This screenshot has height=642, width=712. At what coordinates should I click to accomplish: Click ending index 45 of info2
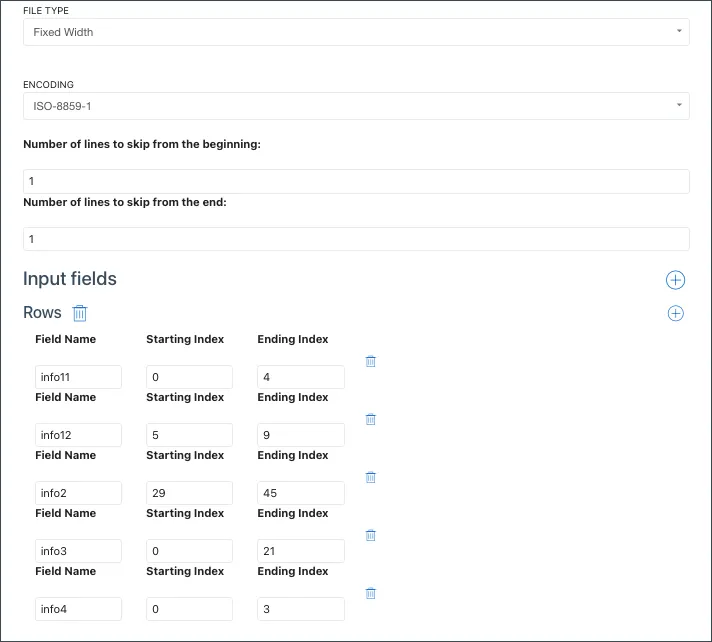click(x=301, y=493)
